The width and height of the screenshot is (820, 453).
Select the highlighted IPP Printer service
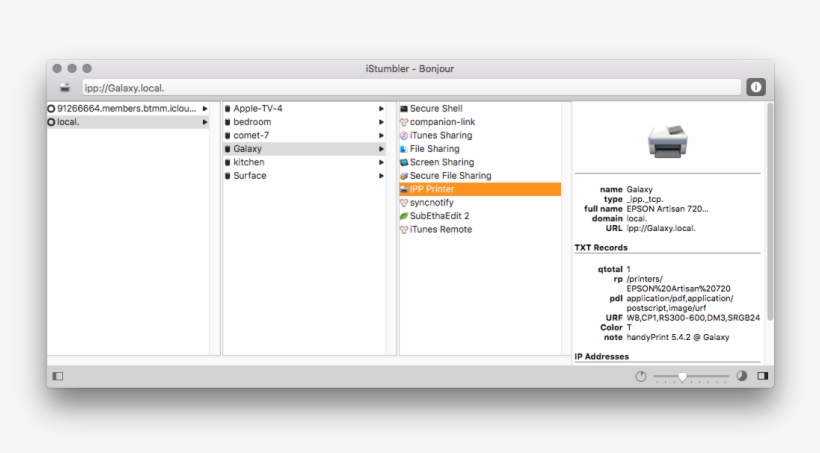[480, 189]
